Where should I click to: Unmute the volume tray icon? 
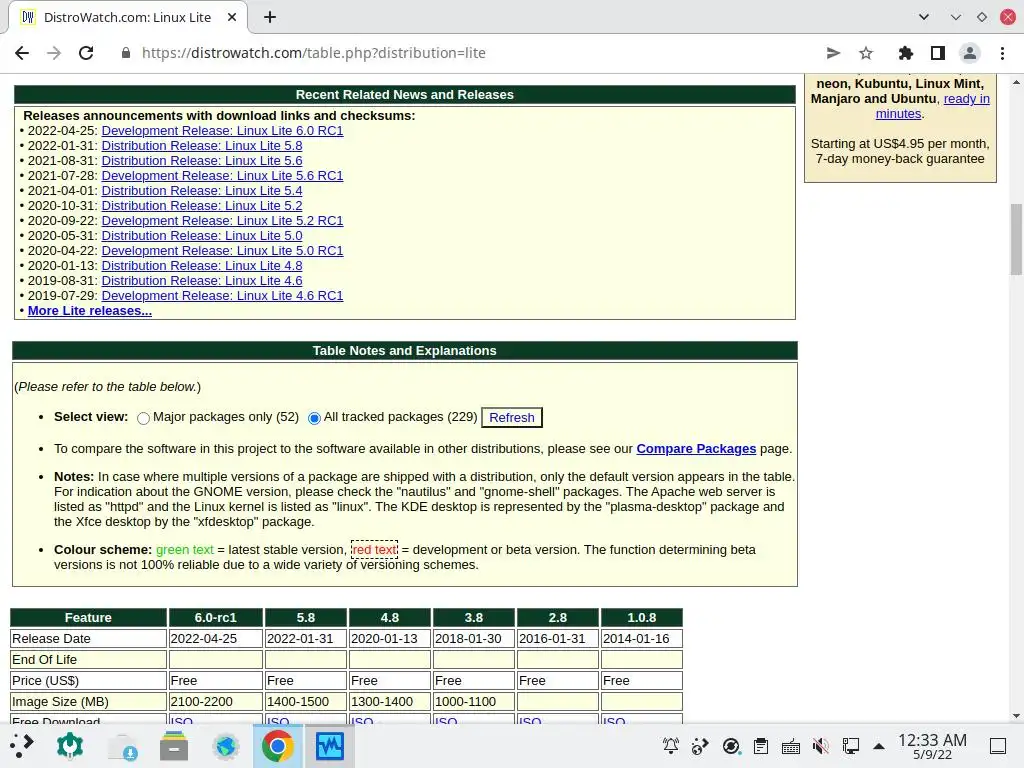[x=821, y=746]
